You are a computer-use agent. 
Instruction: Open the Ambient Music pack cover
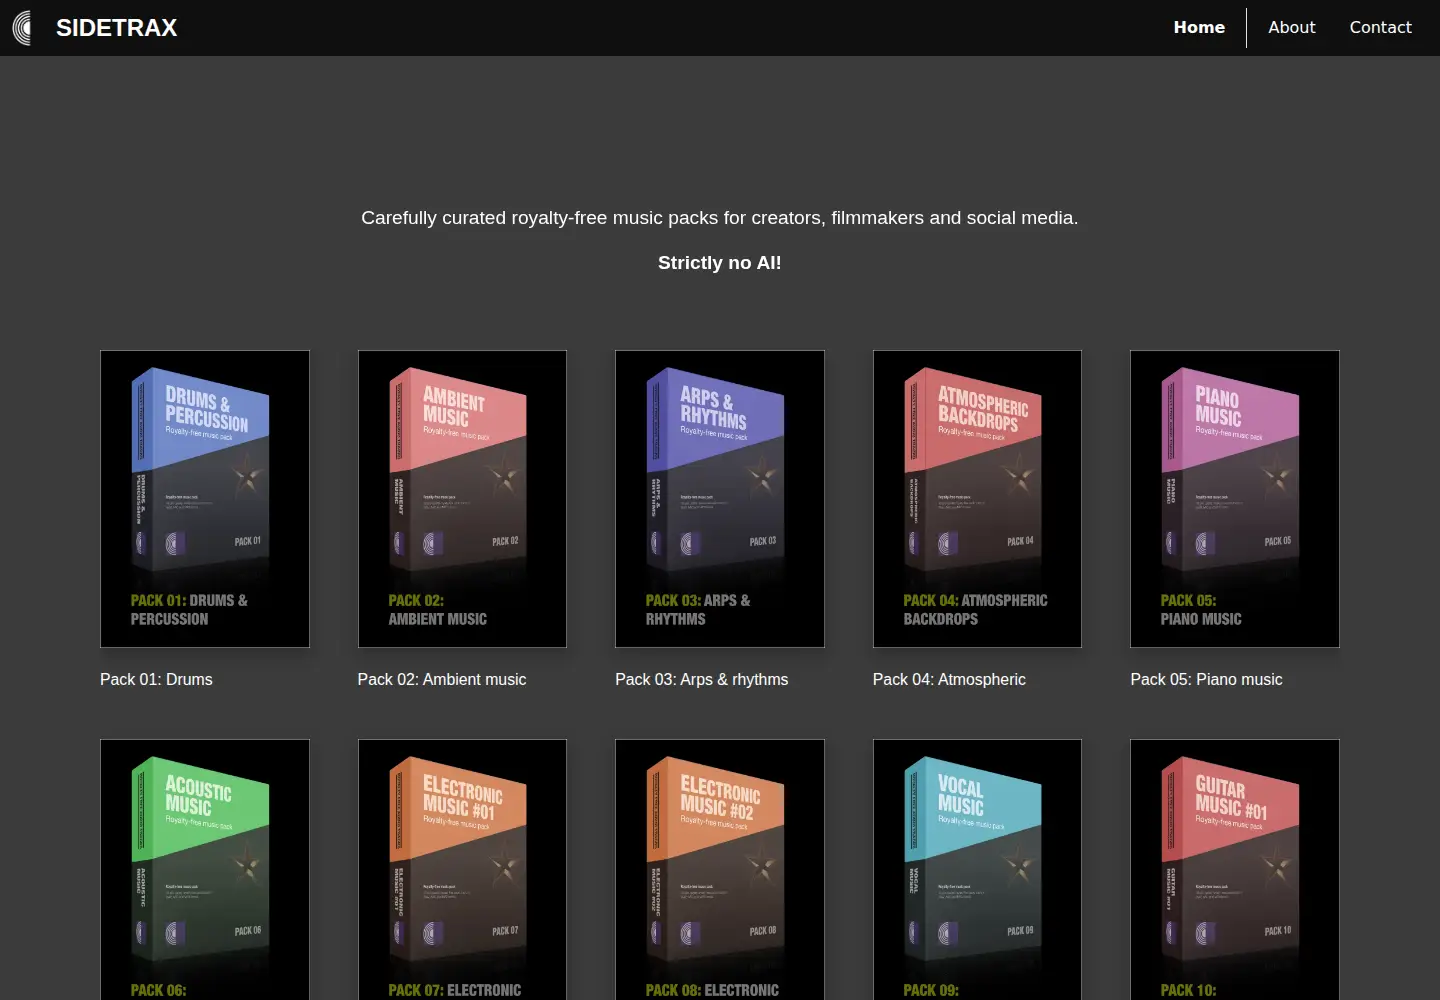coord(462,499)
